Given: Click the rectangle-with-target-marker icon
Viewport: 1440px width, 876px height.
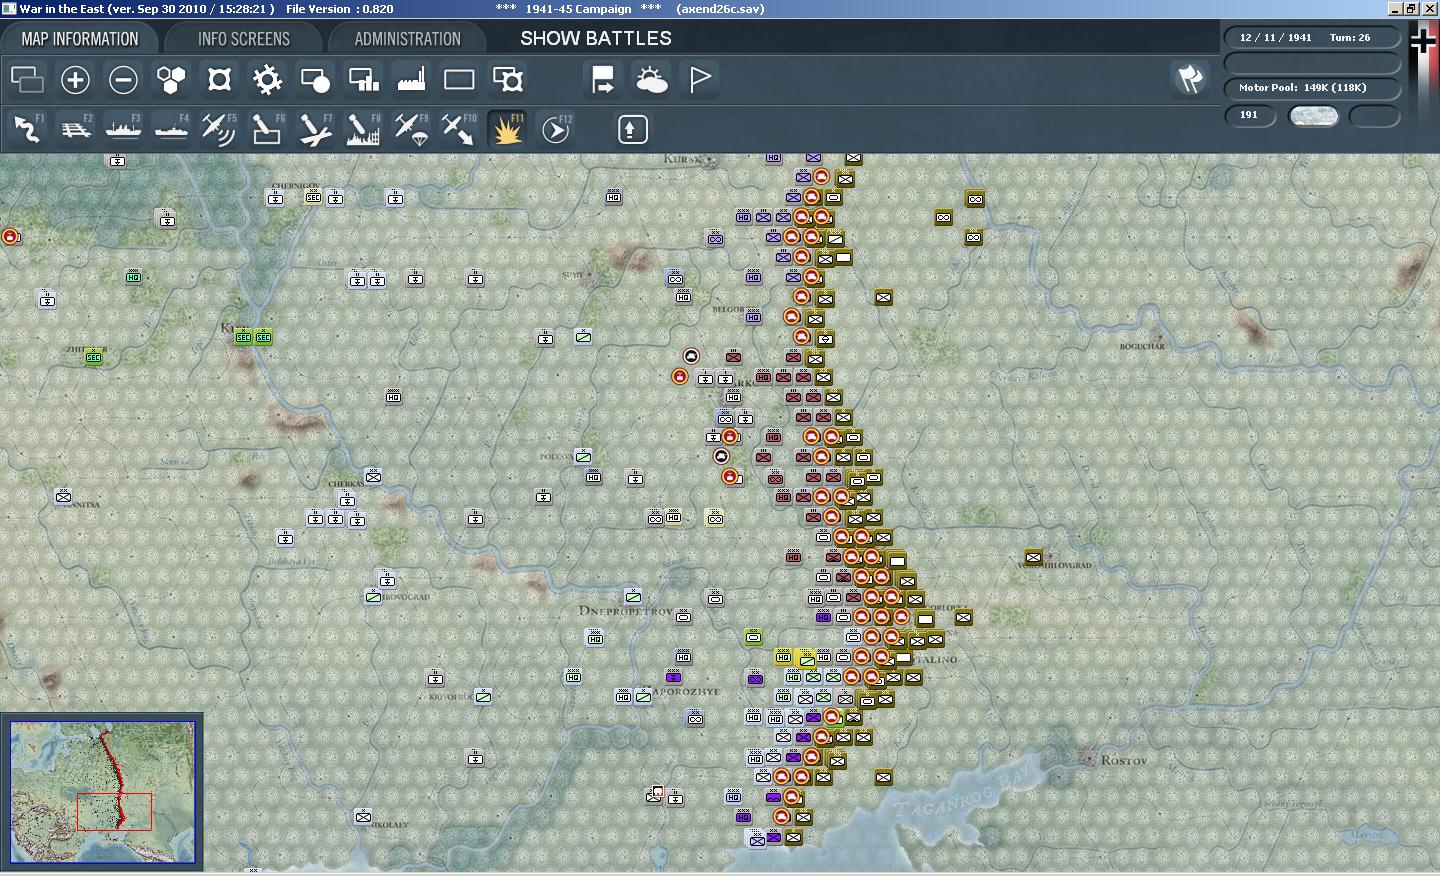Looking at the screenshot, I should tap(507, 80).
